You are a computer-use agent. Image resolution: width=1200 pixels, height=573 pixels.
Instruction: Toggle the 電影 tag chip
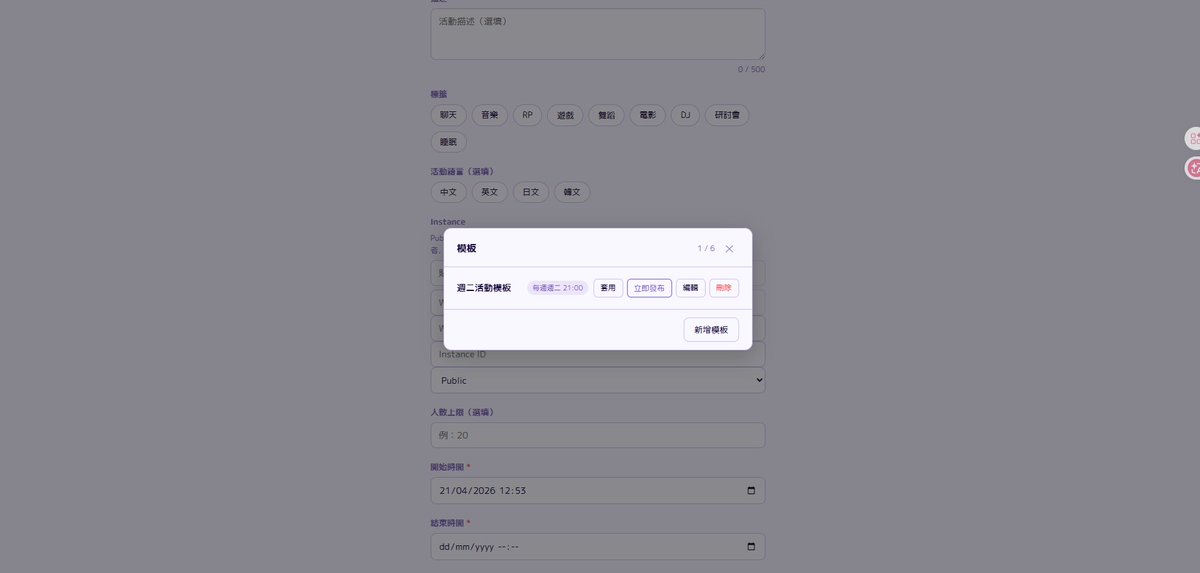648,115
